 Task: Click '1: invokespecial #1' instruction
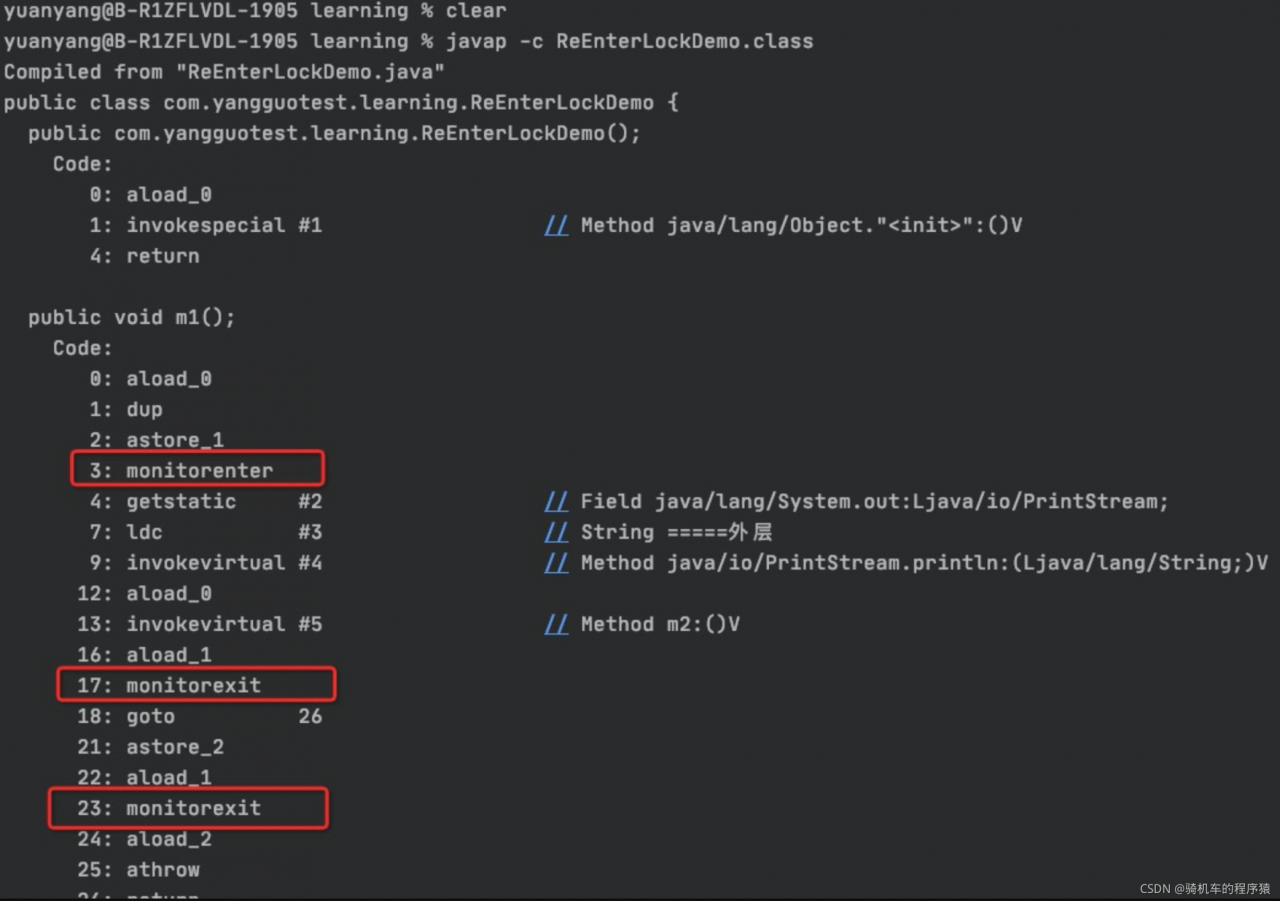point(206,225)
